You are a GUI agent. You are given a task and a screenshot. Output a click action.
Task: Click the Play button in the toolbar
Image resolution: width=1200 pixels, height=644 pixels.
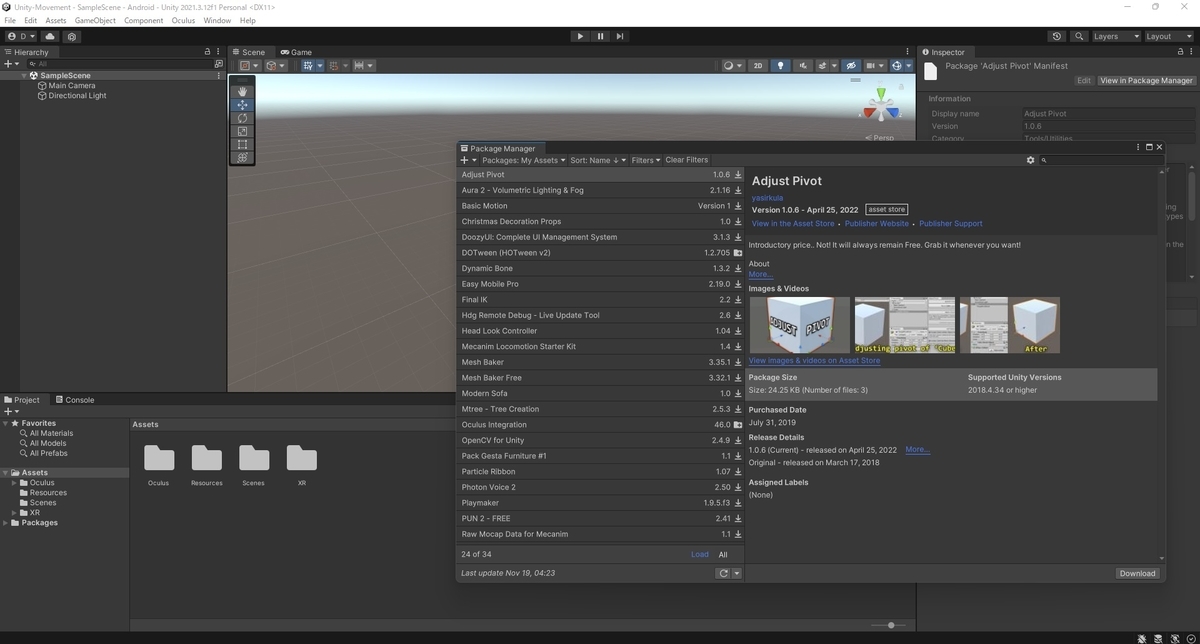tap(580, 36)
